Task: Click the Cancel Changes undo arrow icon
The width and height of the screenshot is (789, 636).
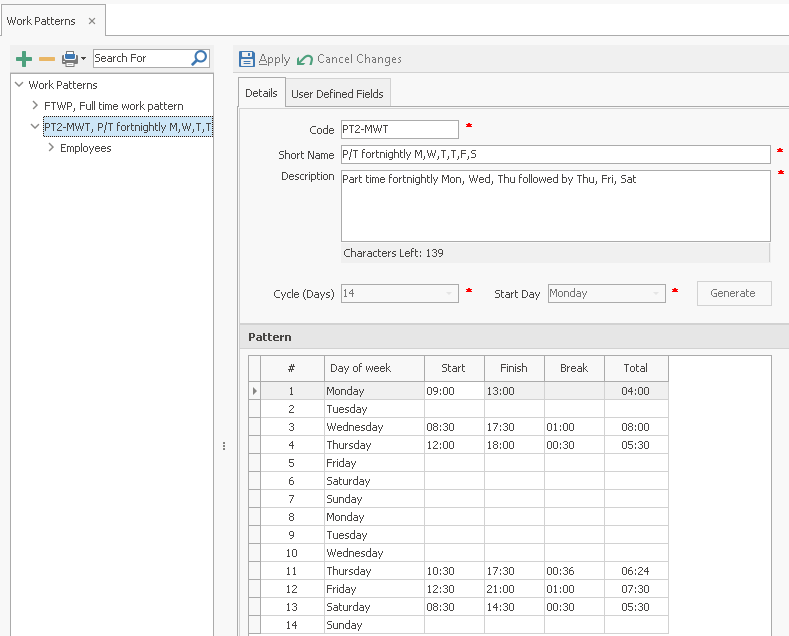Action: coord(305,60)
